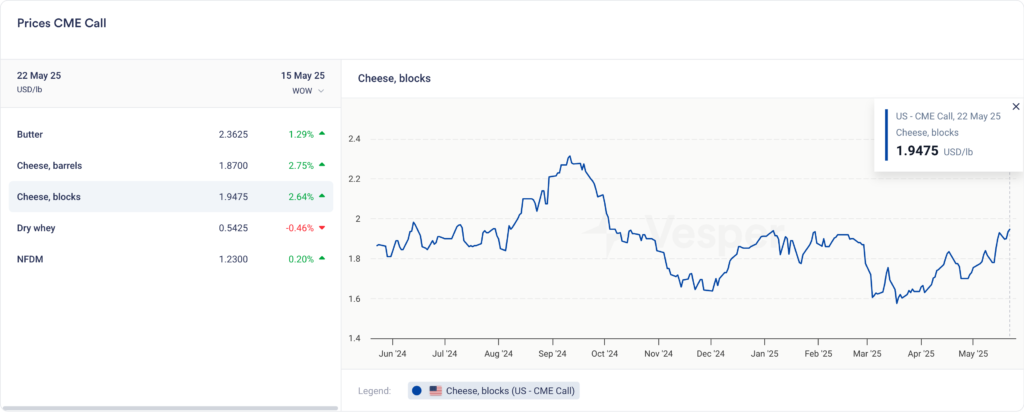Click green up arrow next to Butter

click(x=322, y=134)
